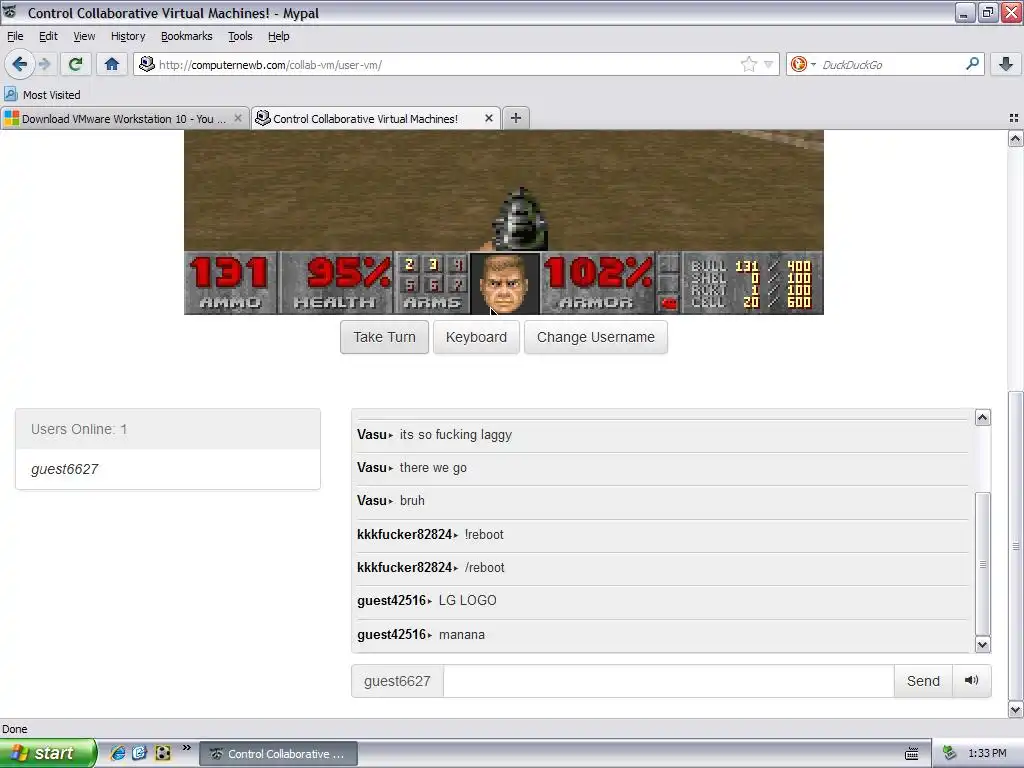Image resolution: width=1024 pixels, height=768 pixels.
Task: Open the tab groups icon
Action: pos(1014,118)
